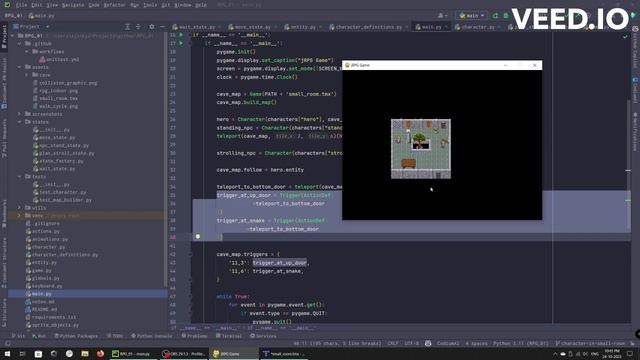Hide the Project panel with minus icon

point(162,27)
